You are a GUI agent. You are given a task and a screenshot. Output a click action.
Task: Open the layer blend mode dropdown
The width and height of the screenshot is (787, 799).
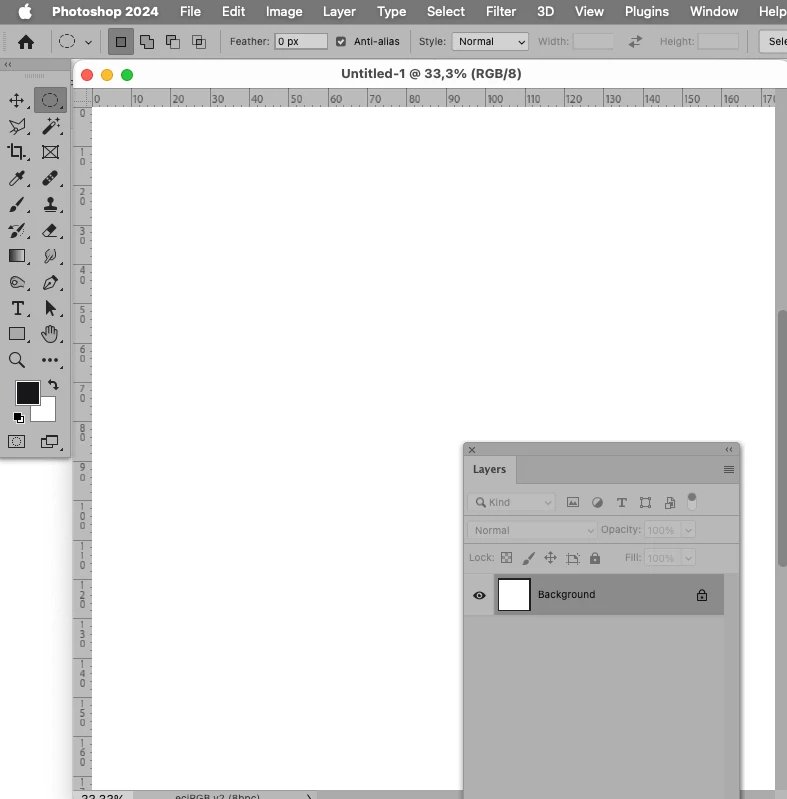tap(532, 530)
